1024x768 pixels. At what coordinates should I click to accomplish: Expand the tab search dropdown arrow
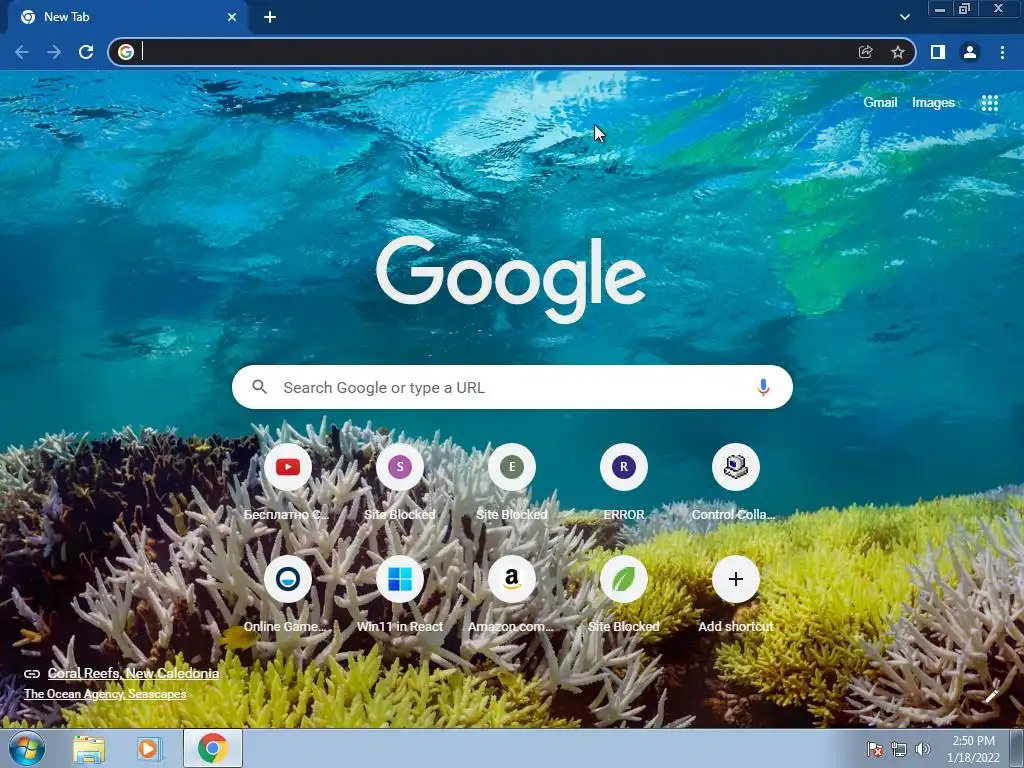click(904, 17)
